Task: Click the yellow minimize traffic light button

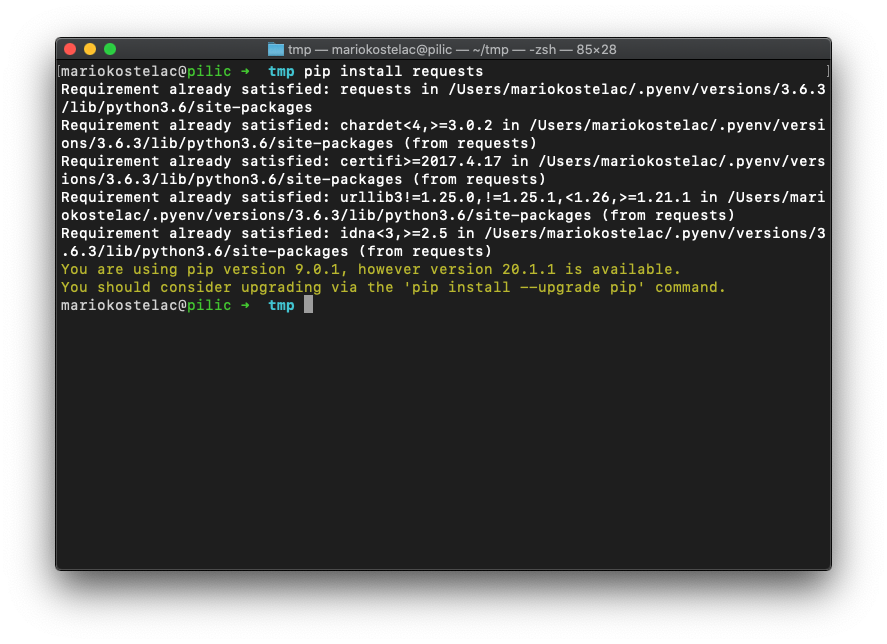Action: [89, 47]
